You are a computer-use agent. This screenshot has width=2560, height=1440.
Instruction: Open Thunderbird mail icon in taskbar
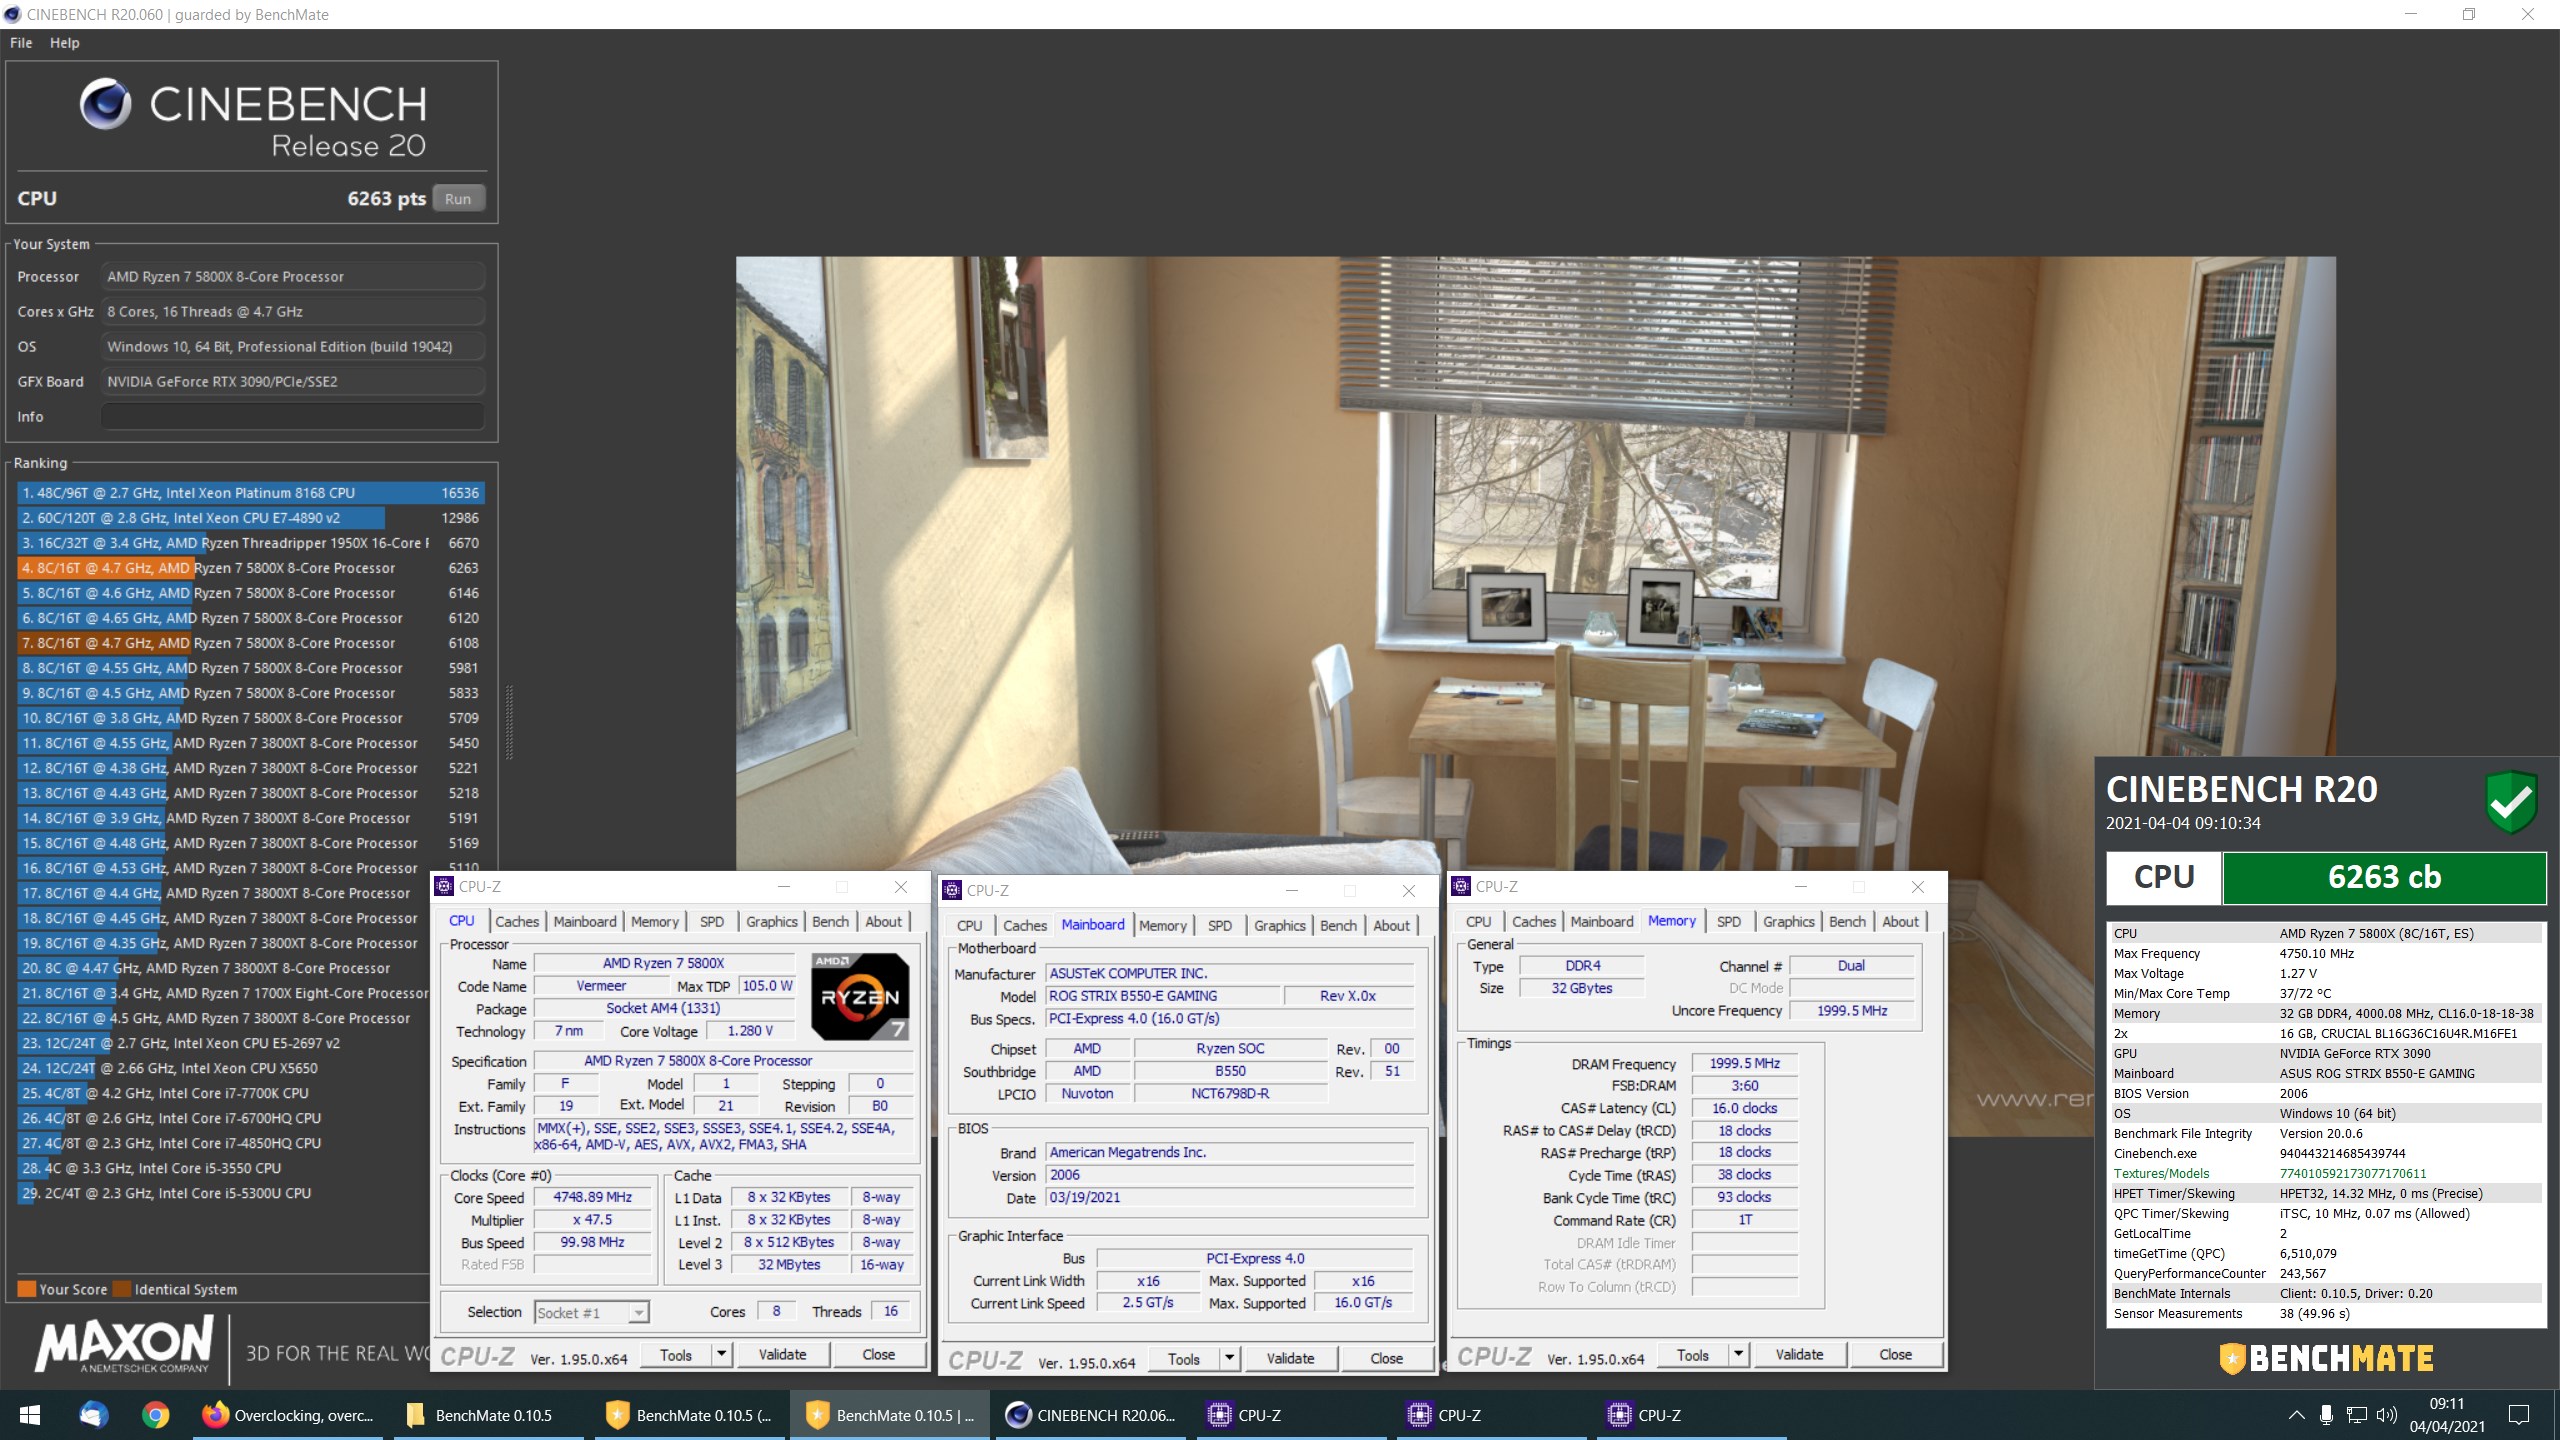pyautogui.click(x=93, y=1415)
